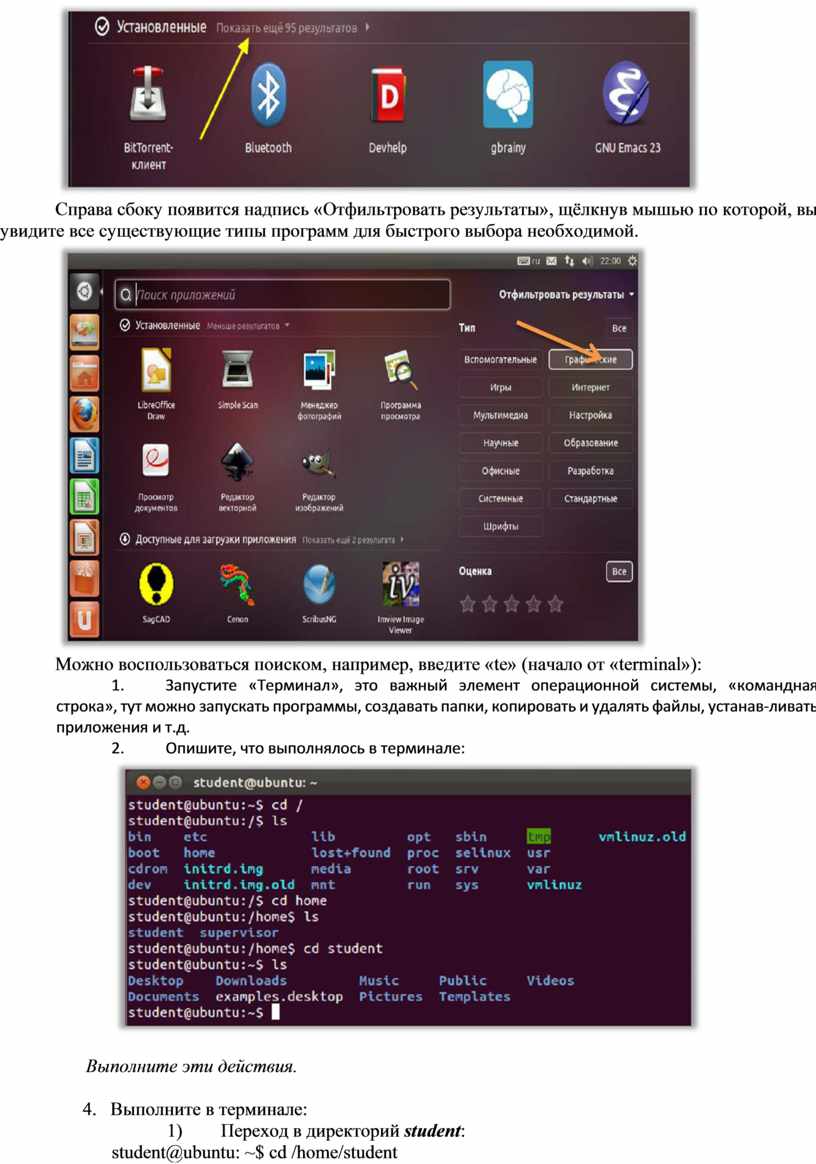Launch the gbrainy brain icon
This screenshot has width=816, height=1164.
pyautogui.click(x=508, y=95)
